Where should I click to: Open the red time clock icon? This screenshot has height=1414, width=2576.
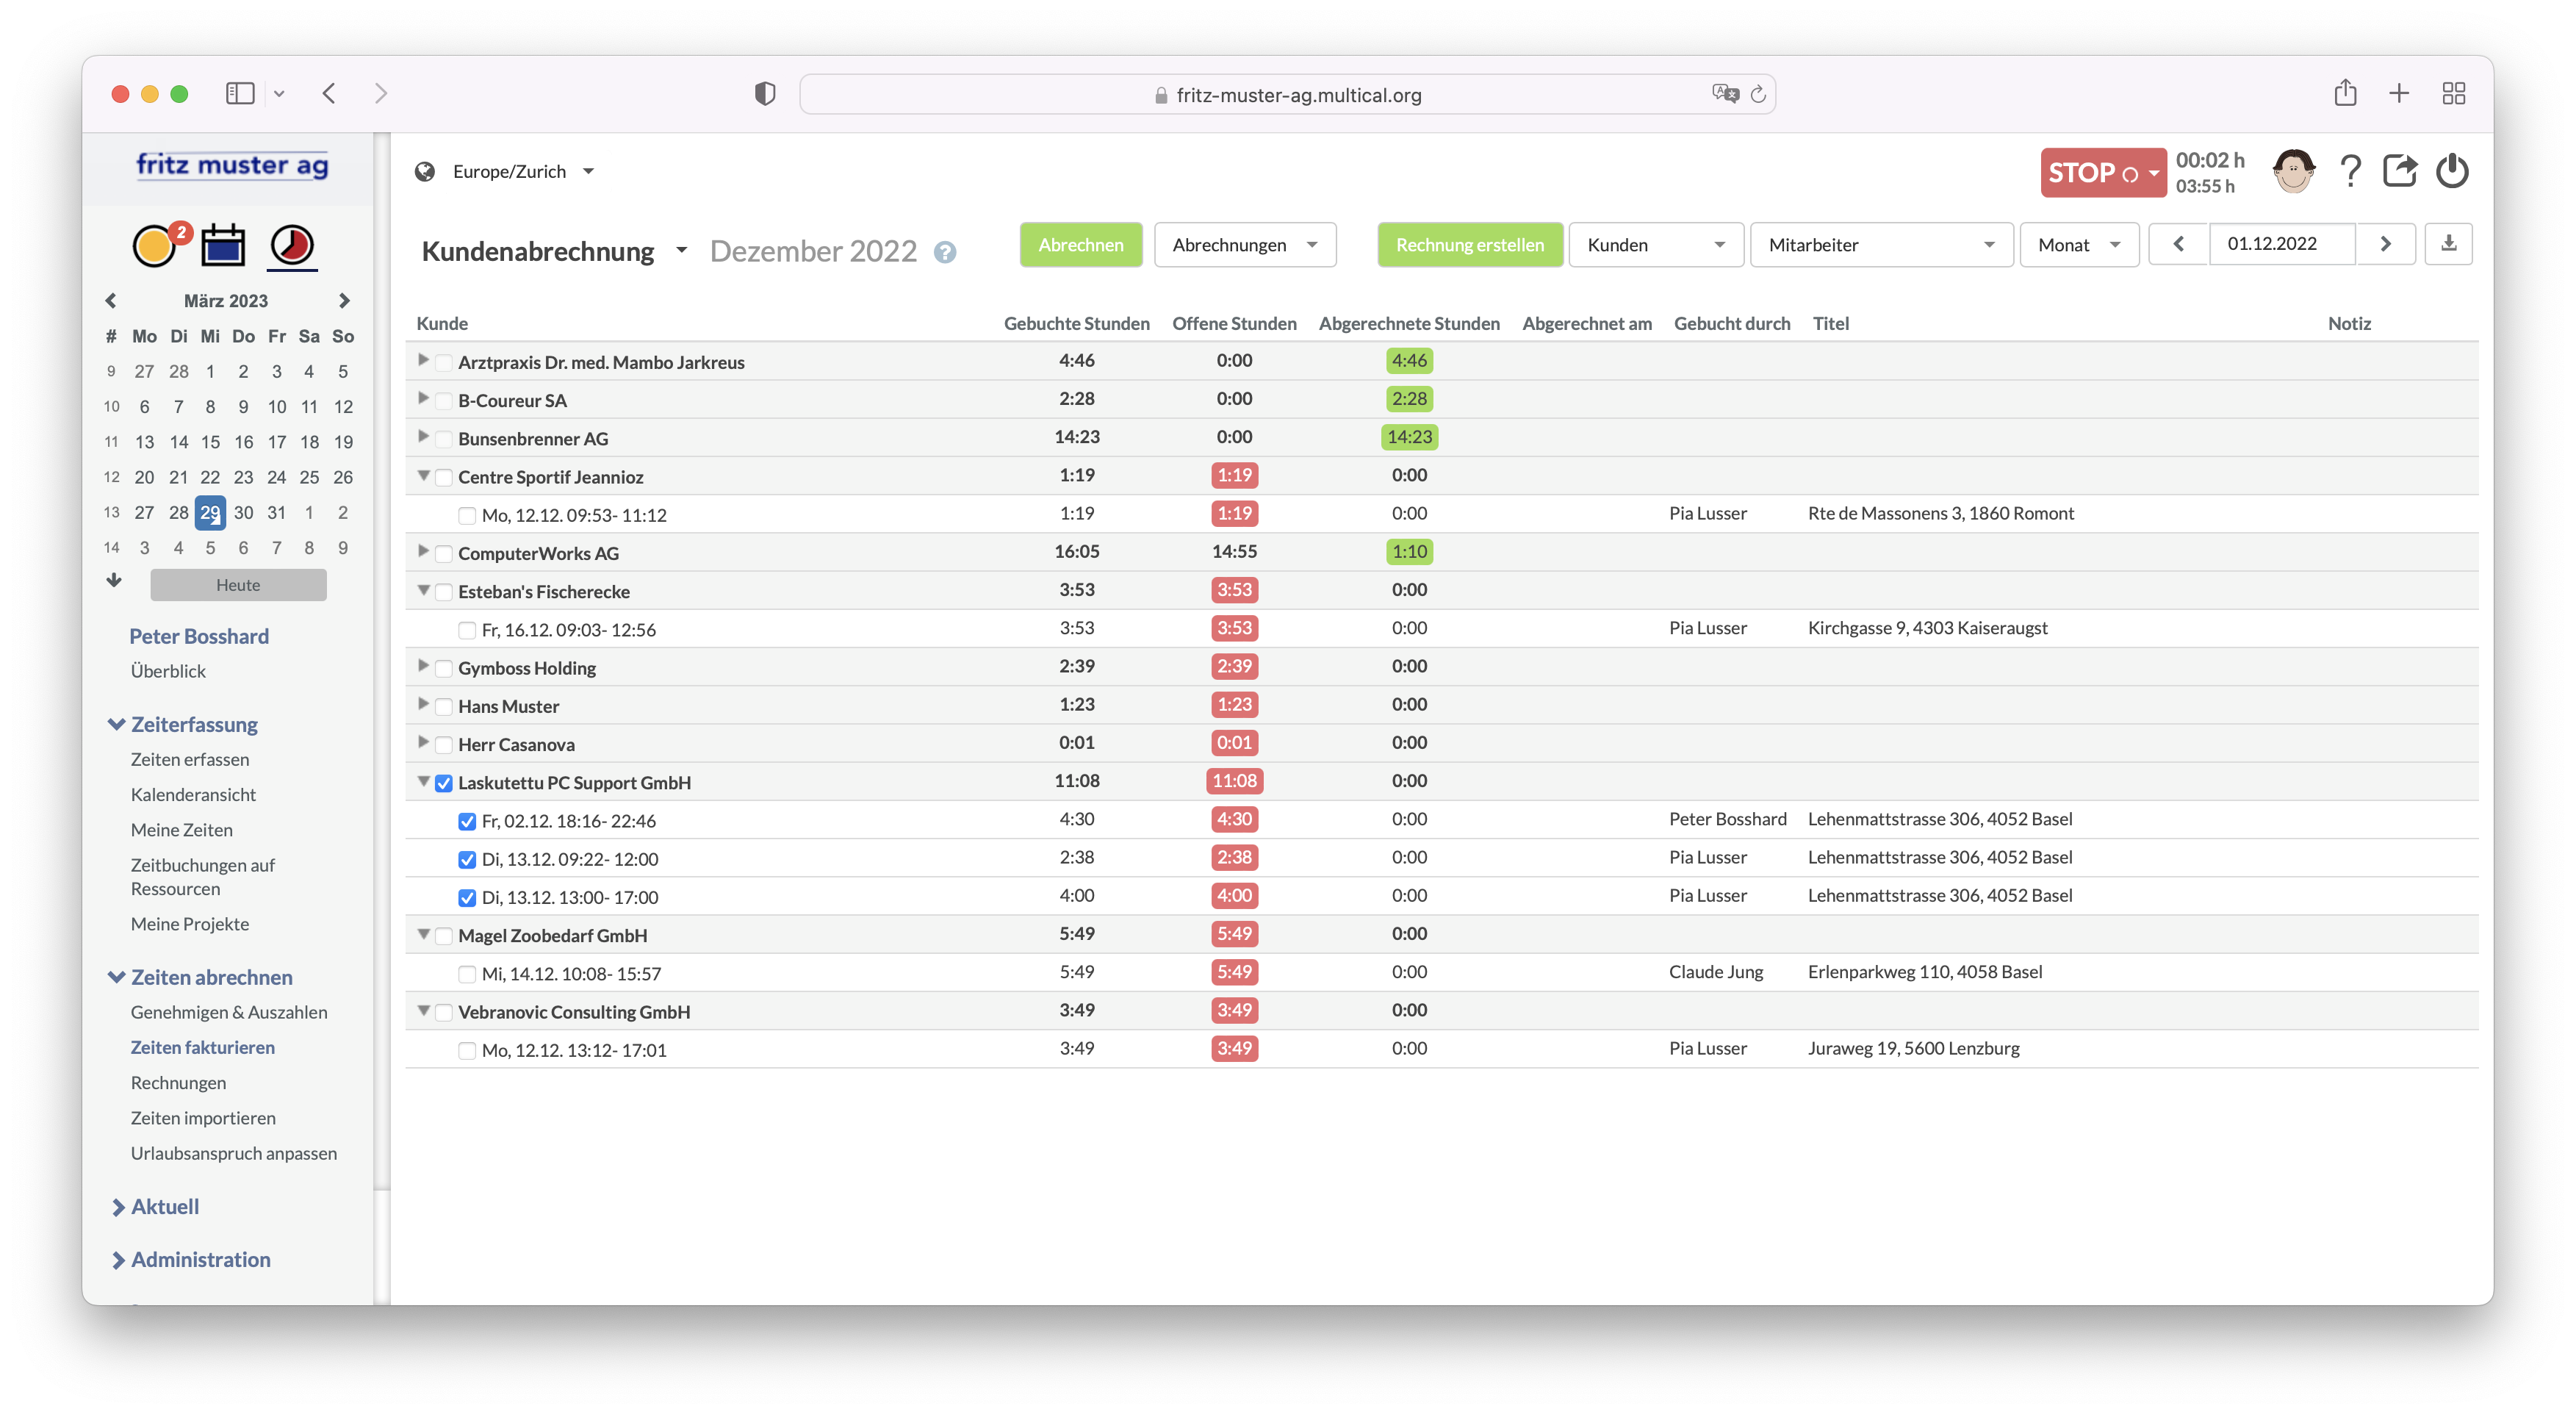click(292, 246)
